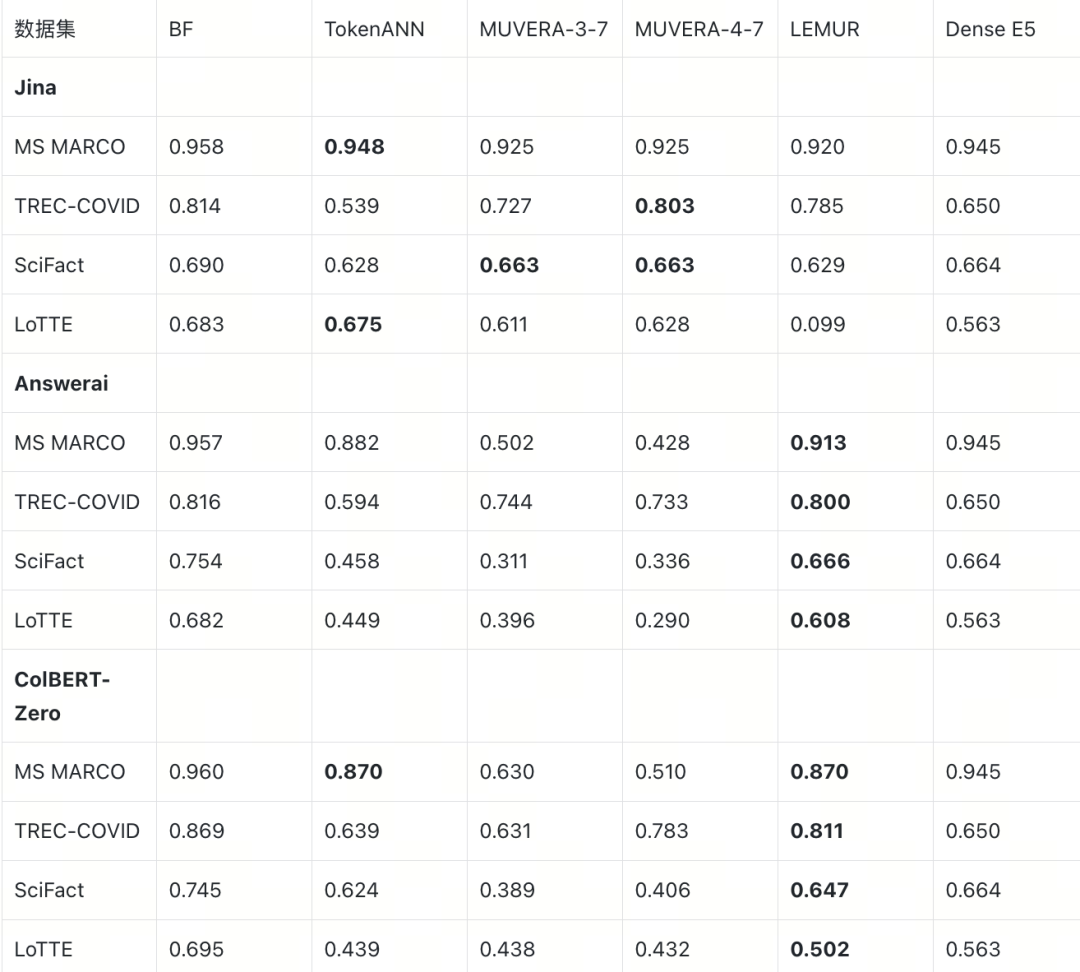Select the 0.099 LEMUR value cell
This screenshot has height=972, width=1080.
coord(817,324)
